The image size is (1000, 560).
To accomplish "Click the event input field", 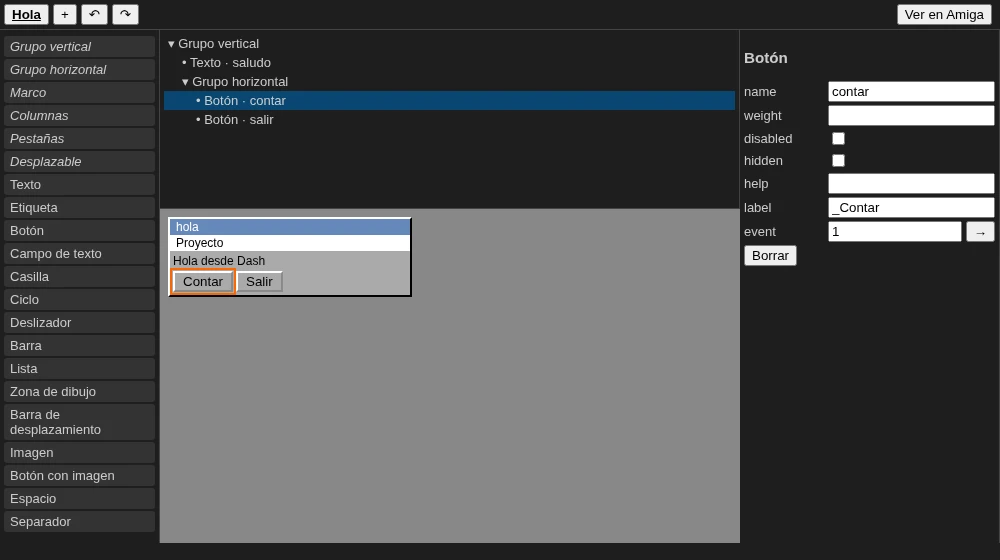I will [x=894, y=232].
